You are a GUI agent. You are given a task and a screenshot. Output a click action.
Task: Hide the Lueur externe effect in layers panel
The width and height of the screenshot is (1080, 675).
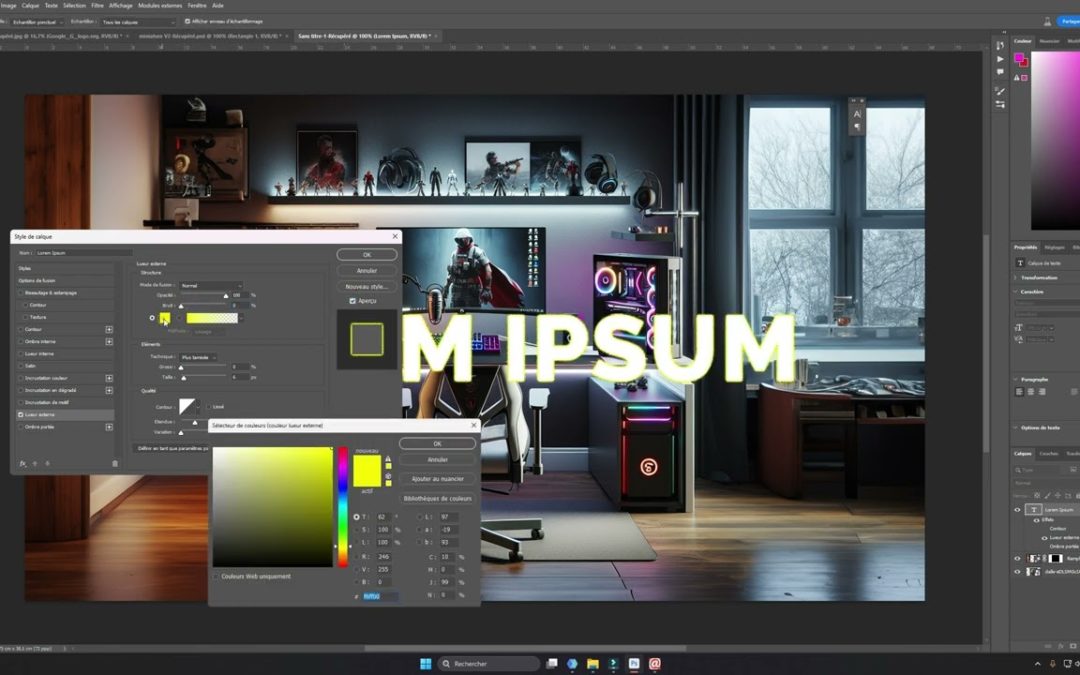[x=1044, y=538]
